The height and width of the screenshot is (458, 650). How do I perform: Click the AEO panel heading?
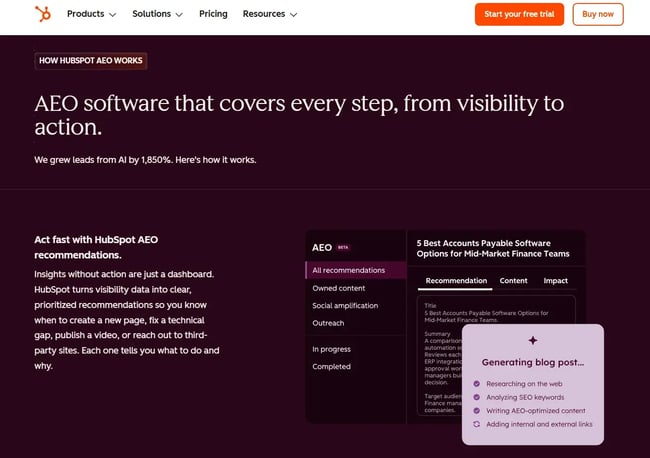click(322, 247)
